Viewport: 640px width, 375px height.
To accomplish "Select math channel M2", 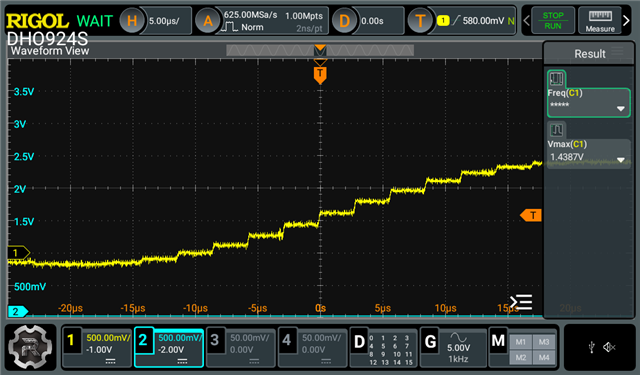I will pos(520,357).
